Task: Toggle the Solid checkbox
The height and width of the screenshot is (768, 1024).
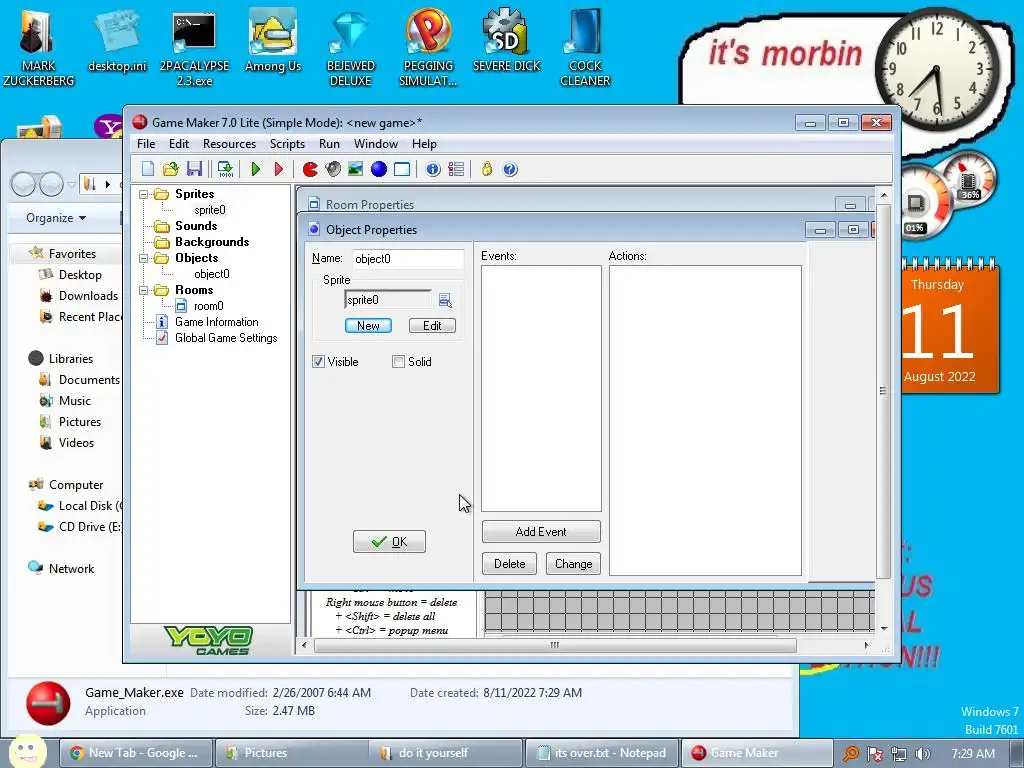Action: (x=398, y=362)
